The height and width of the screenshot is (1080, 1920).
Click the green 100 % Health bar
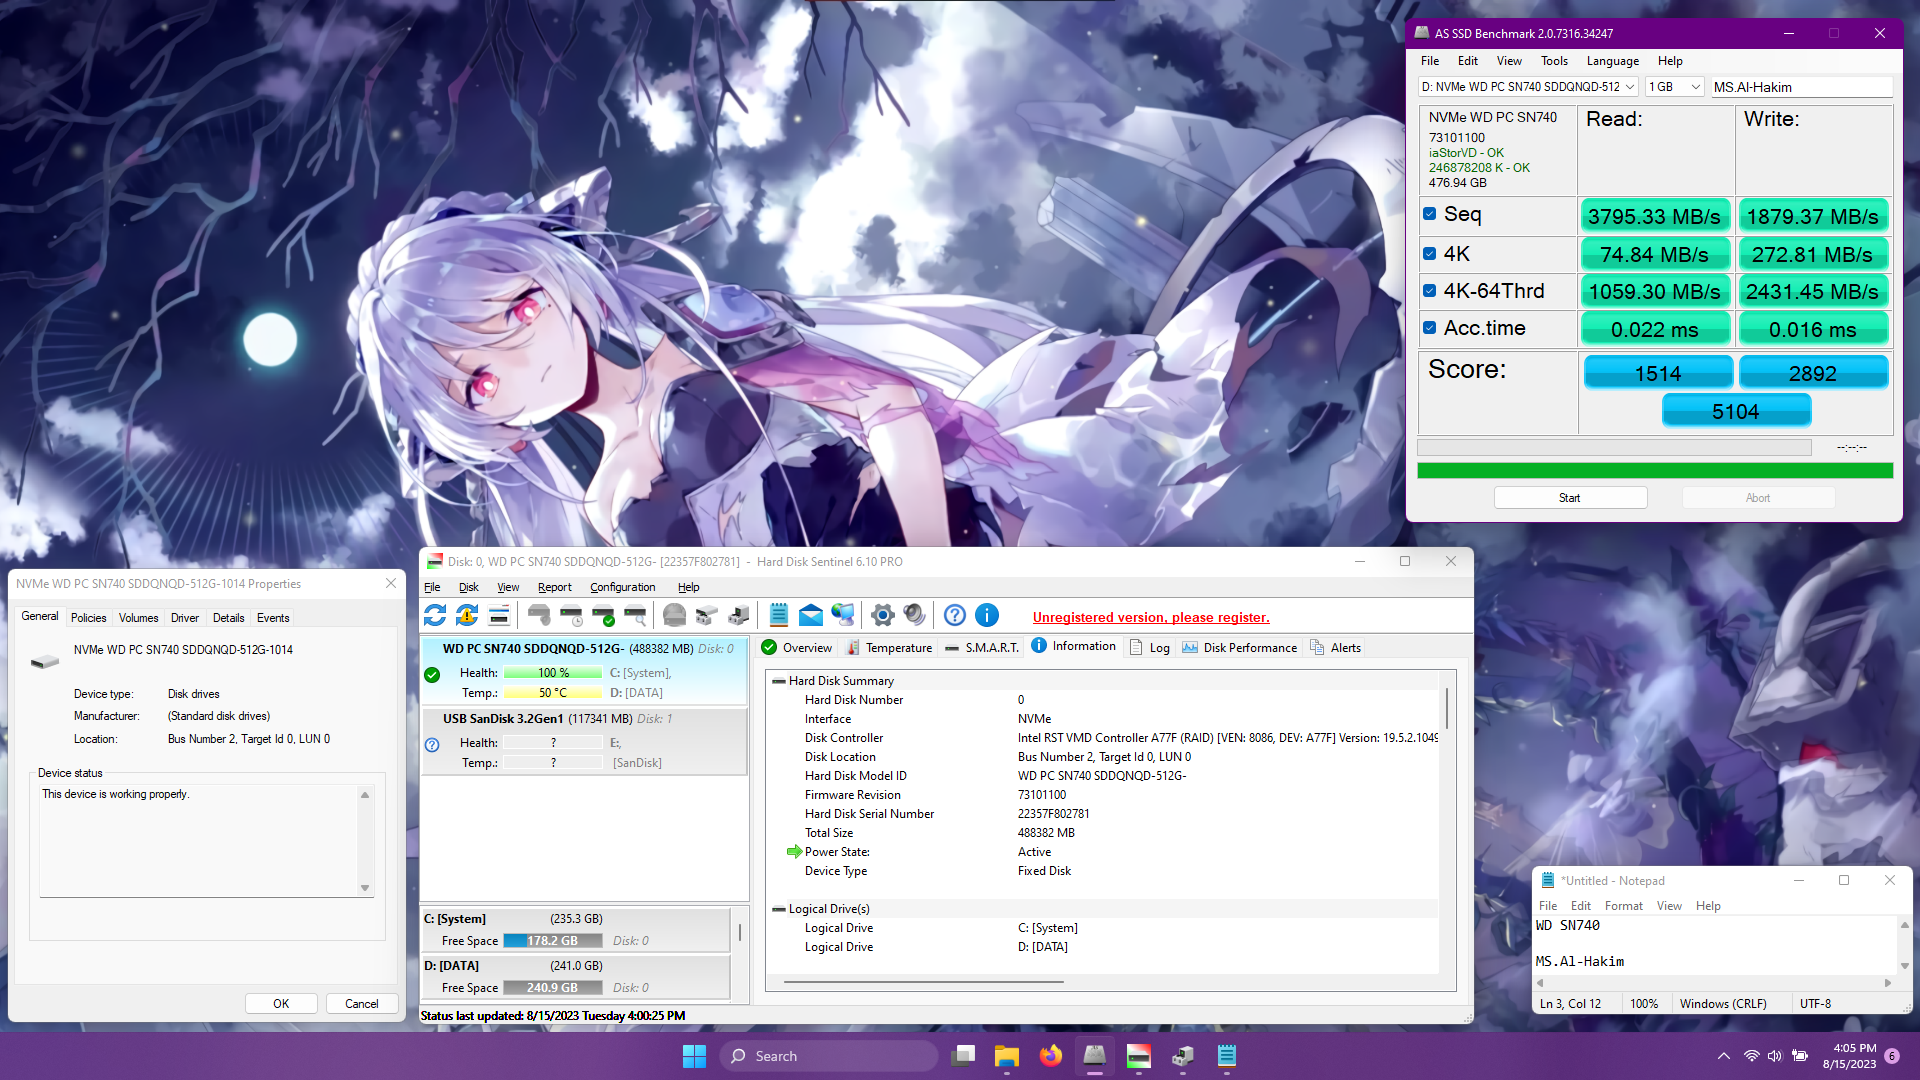[553, 673]
